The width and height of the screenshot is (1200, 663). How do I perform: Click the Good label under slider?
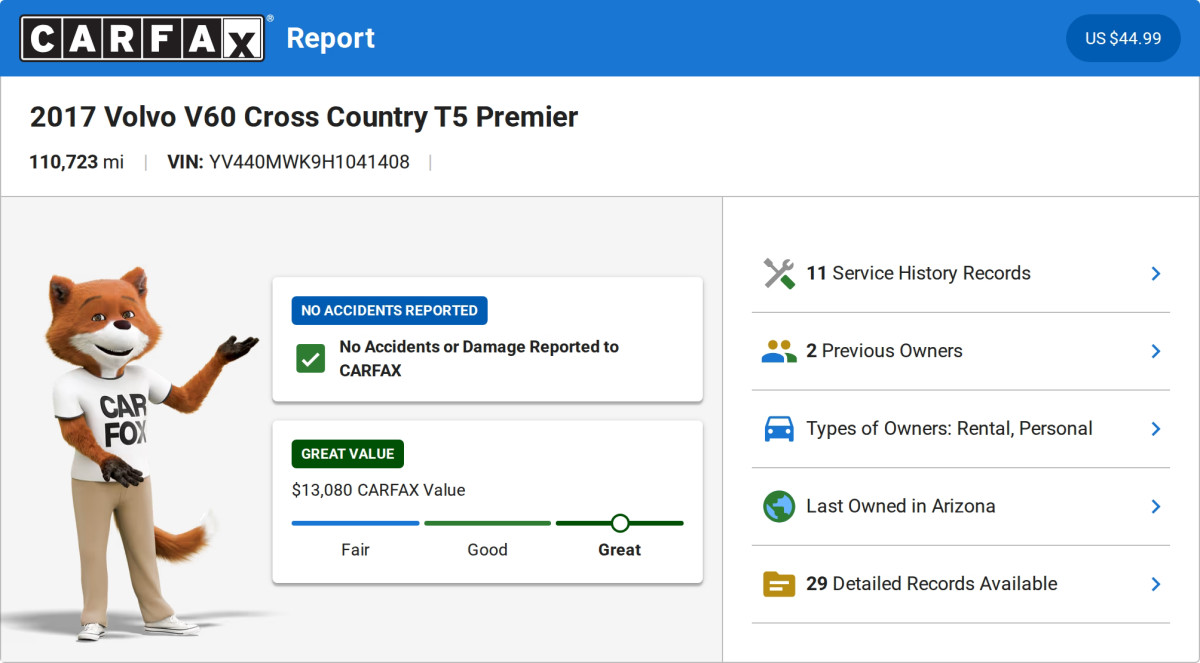point(487,550)
